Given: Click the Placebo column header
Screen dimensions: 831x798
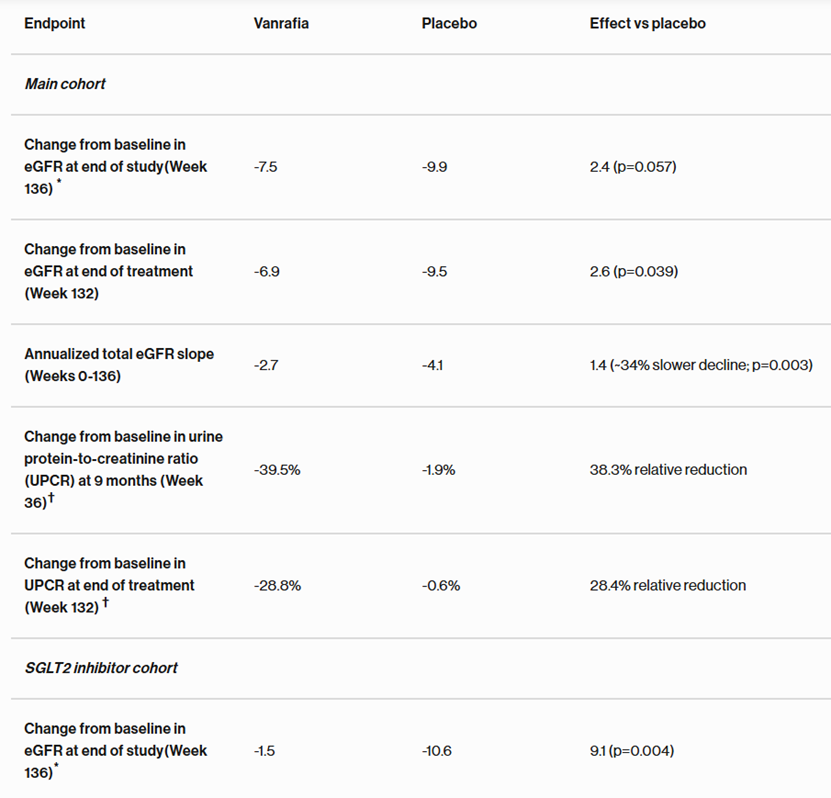Looking at the screenshot, I should point(449,23).
